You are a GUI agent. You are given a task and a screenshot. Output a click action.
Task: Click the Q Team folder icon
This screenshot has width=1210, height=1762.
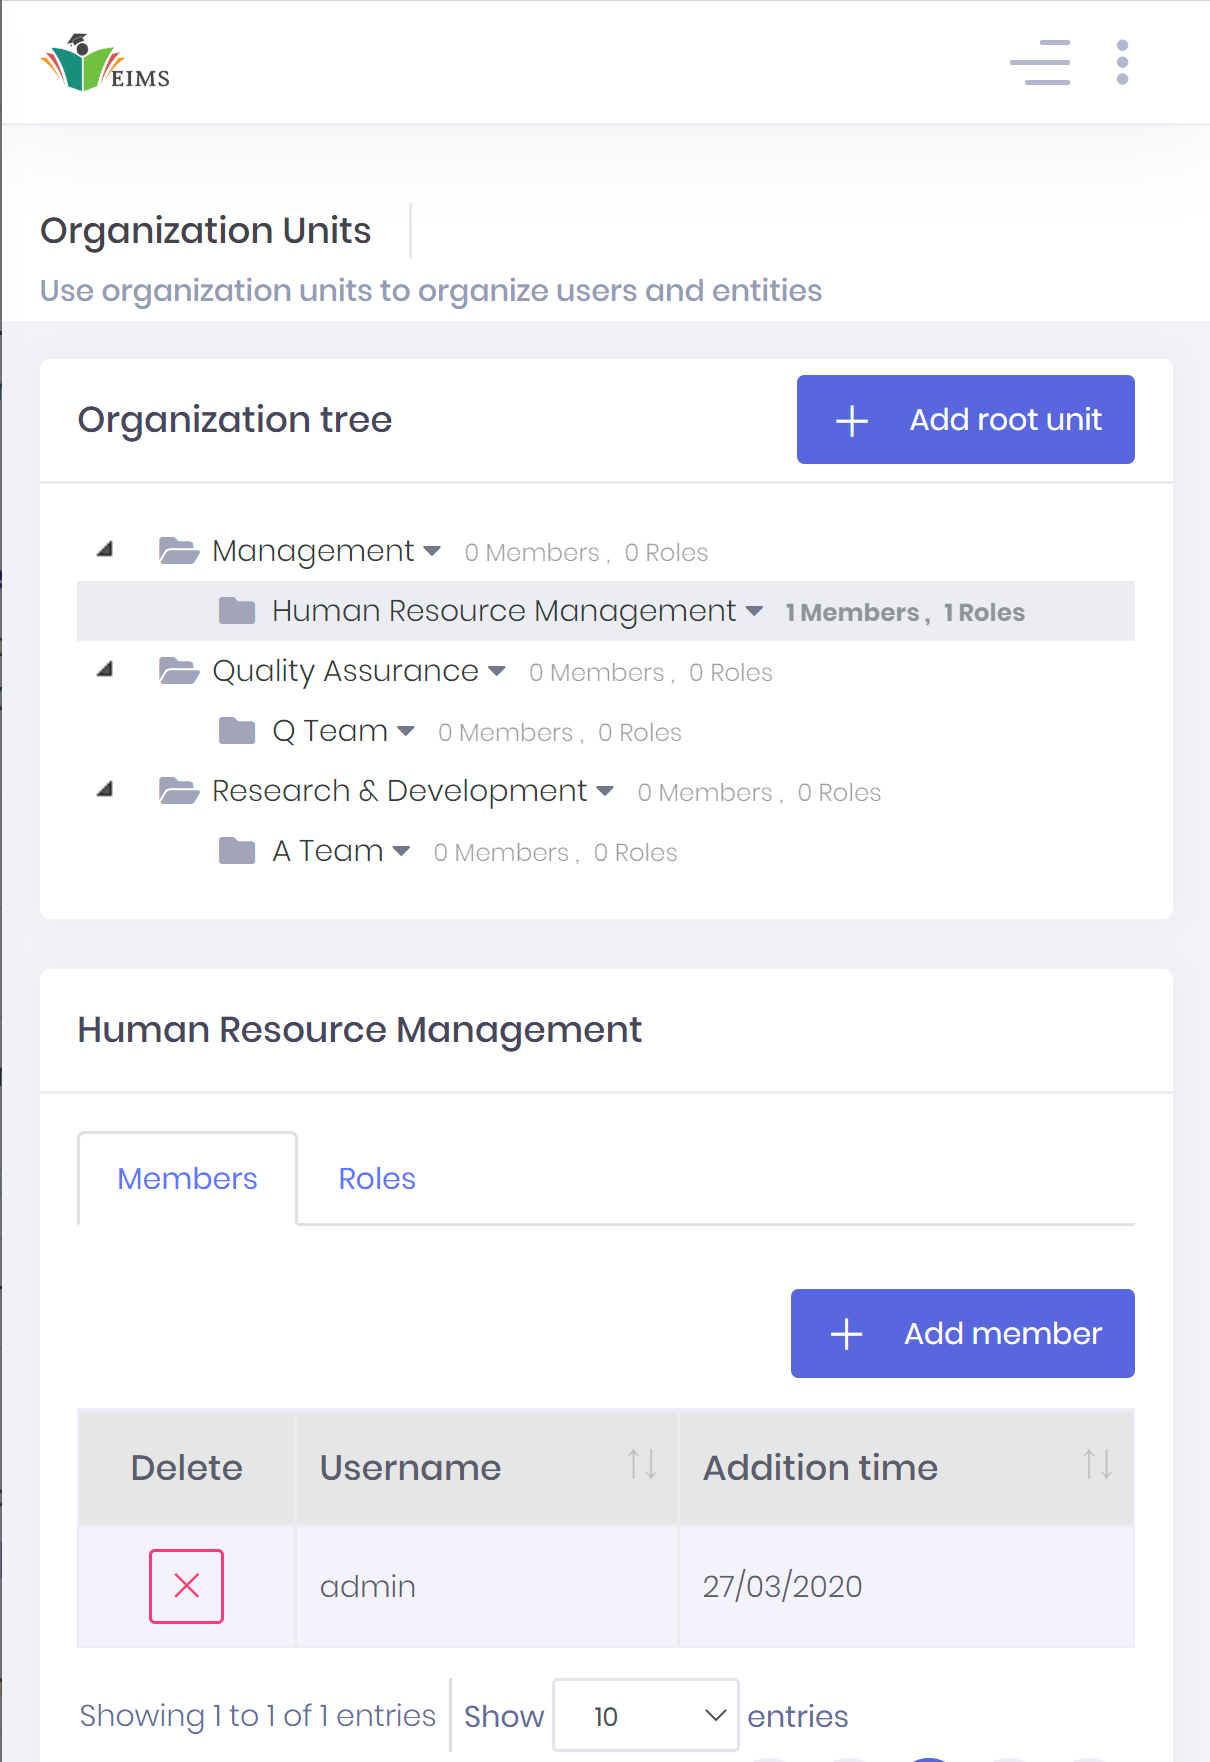coord(237,731)
